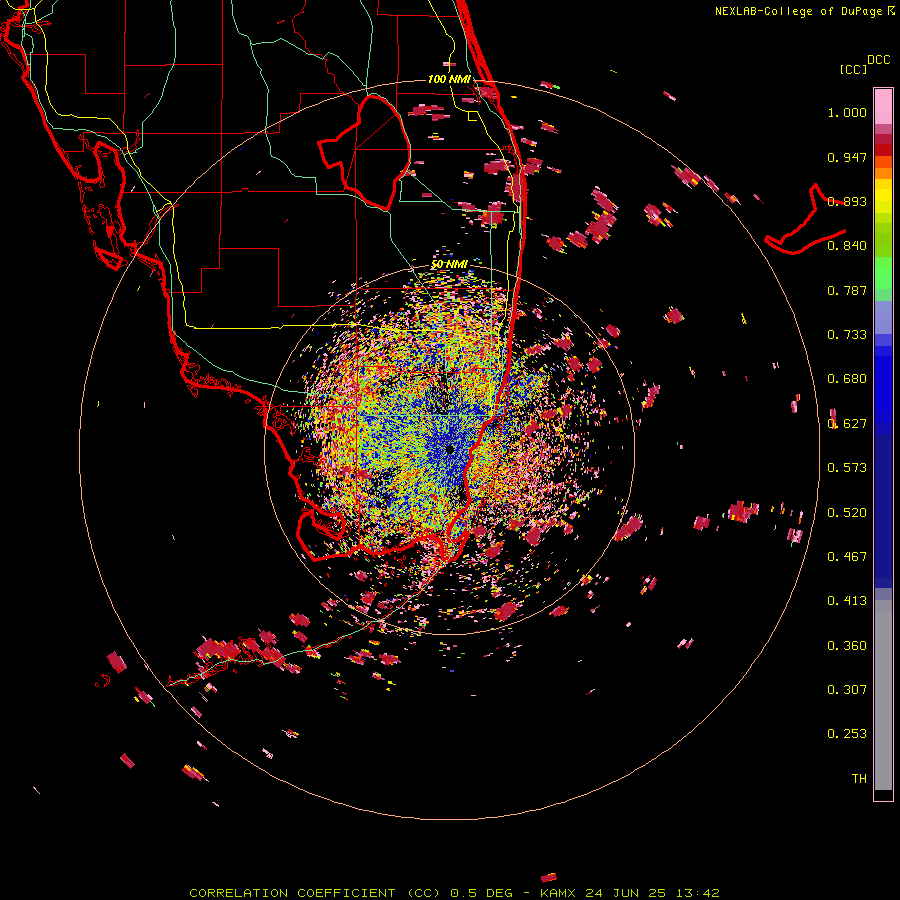Click the NEXLAB-College of DuPage credit text

(x=798, y=11)
